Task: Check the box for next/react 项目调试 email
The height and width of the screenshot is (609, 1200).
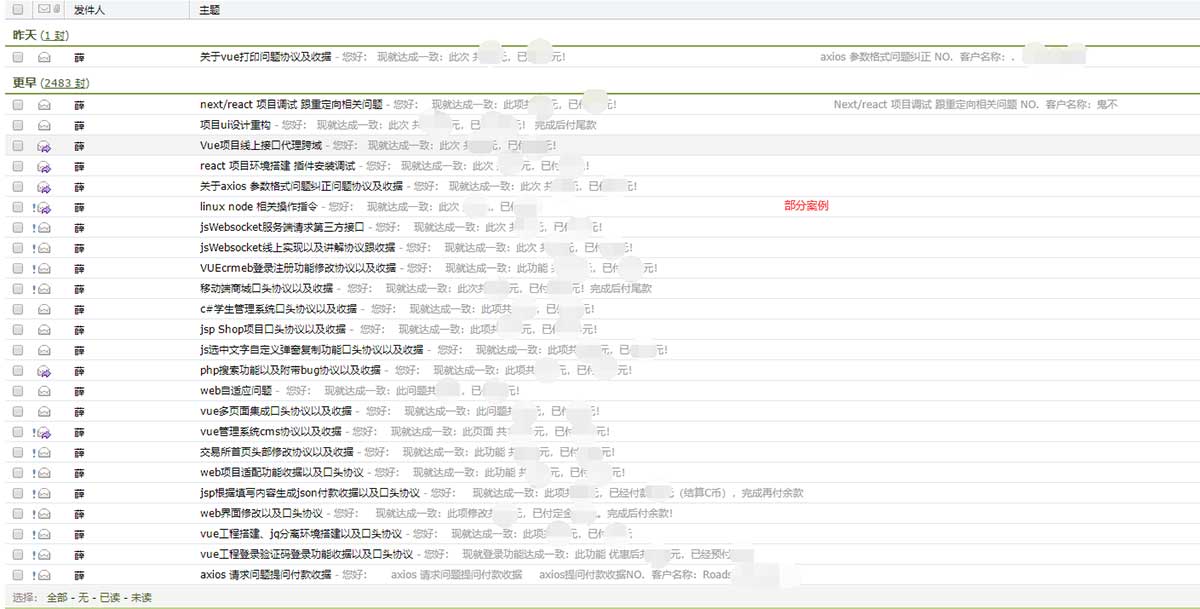Action: (18, 105)
